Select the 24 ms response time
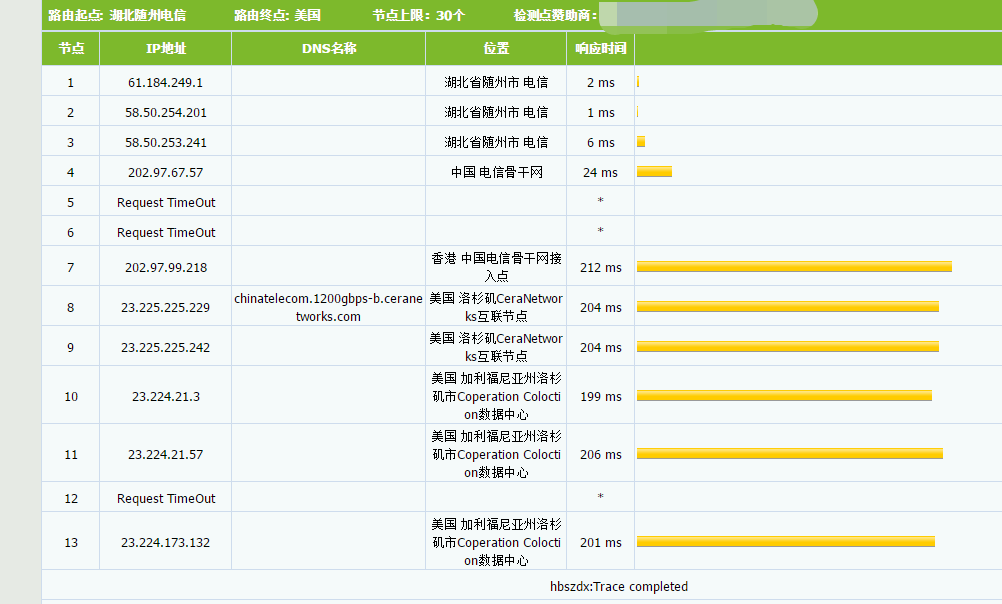1002x604 pixels. (x=601, y=173)
